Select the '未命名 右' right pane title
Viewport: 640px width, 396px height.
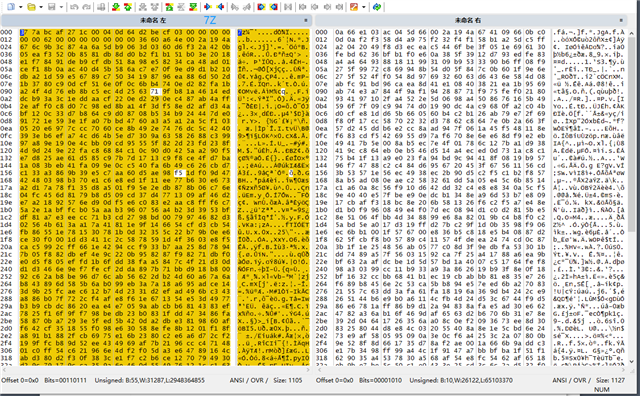click(468, 20)
